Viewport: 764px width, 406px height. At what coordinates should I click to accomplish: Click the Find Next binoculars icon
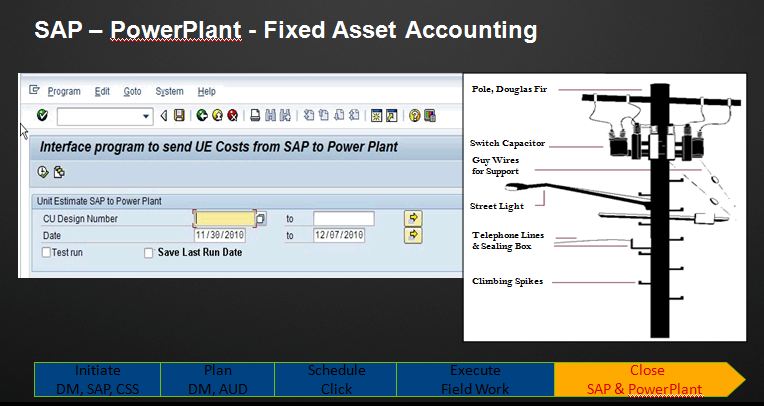click(286, 116)
